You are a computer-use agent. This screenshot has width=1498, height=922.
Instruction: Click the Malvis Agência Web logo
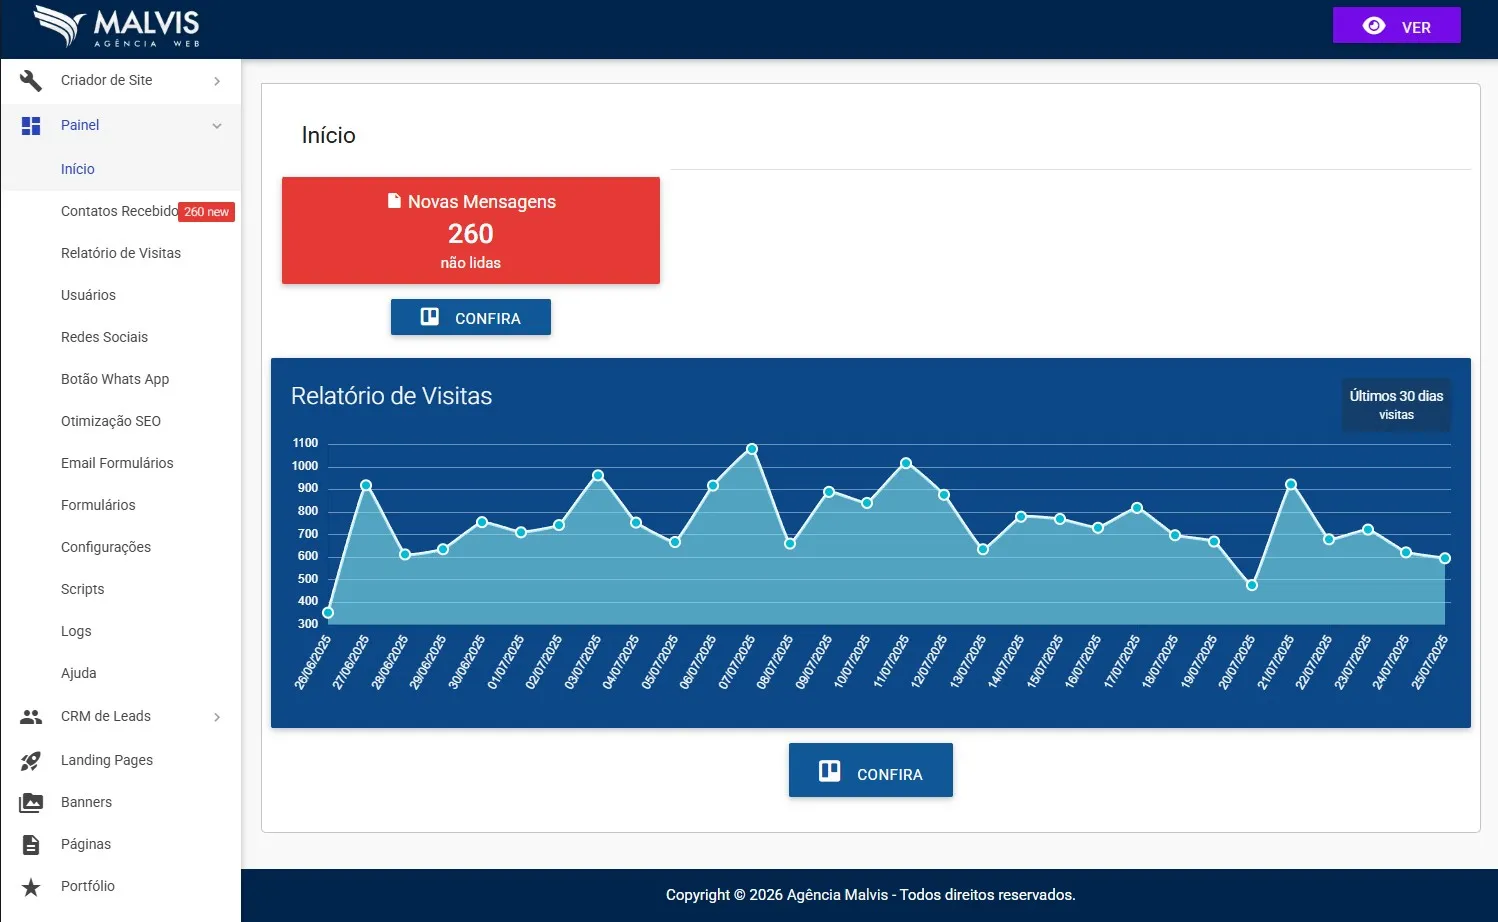tap(117, 27)
